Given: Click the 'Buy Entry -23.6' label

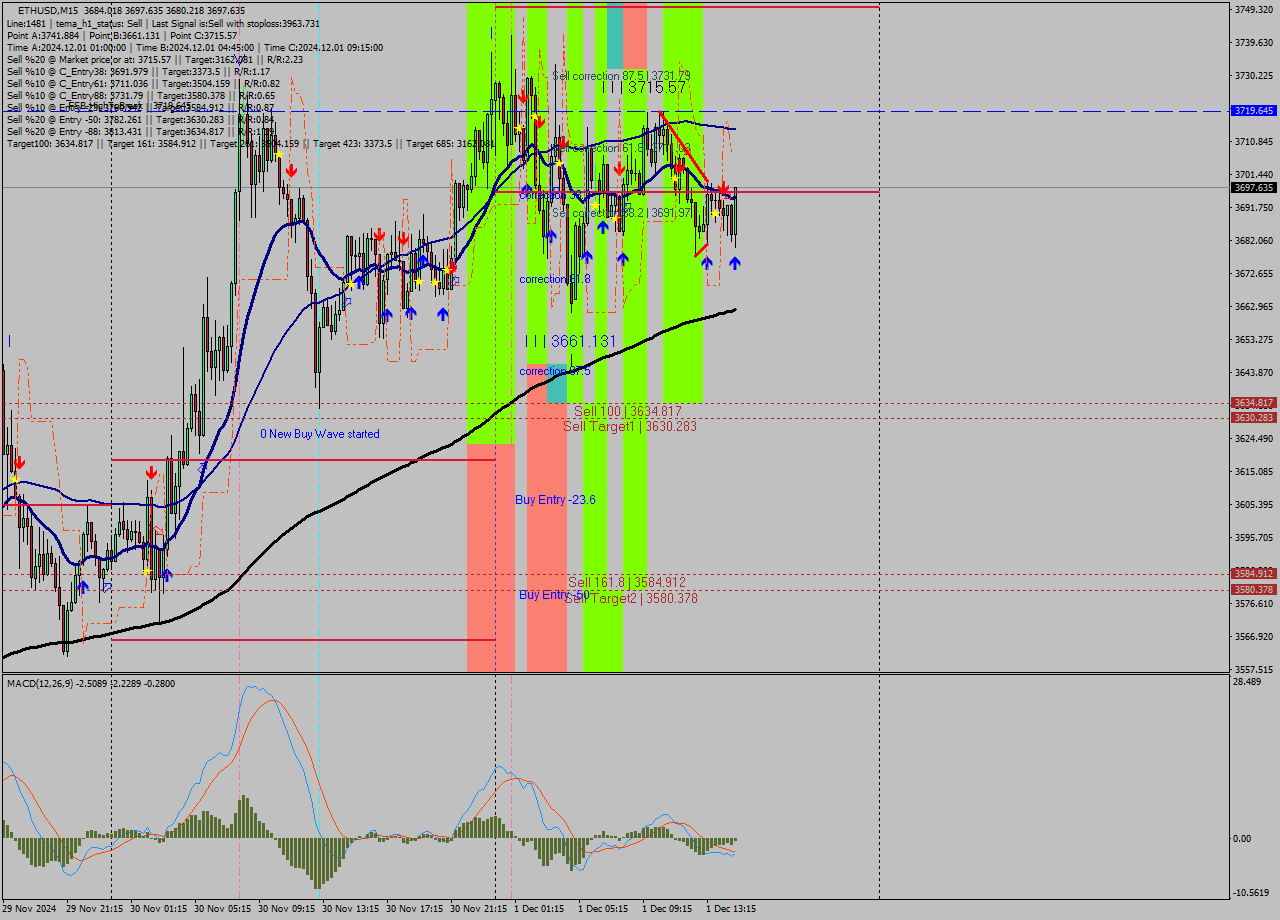Looking at the screenshot, I should 555,500.
